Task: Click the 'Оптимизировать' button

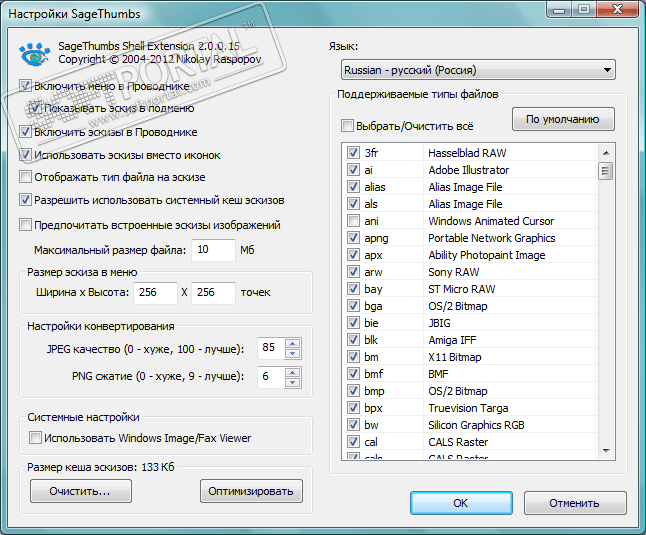Action: (251, 491)
